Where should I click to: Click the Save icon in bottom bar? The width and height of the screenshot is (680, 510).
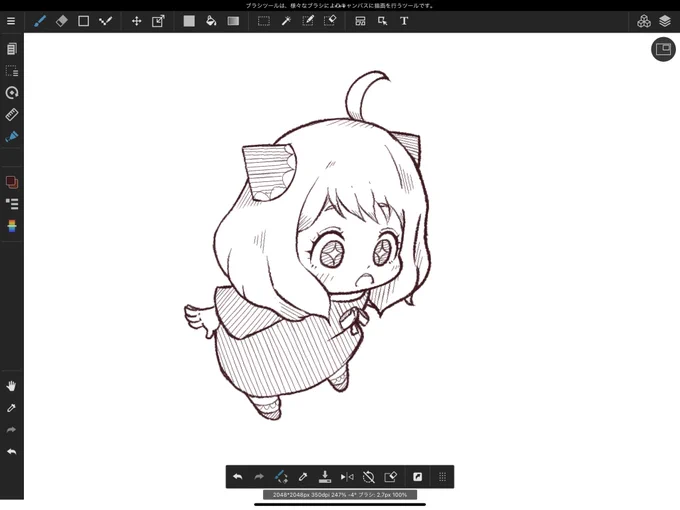[325, 477]
